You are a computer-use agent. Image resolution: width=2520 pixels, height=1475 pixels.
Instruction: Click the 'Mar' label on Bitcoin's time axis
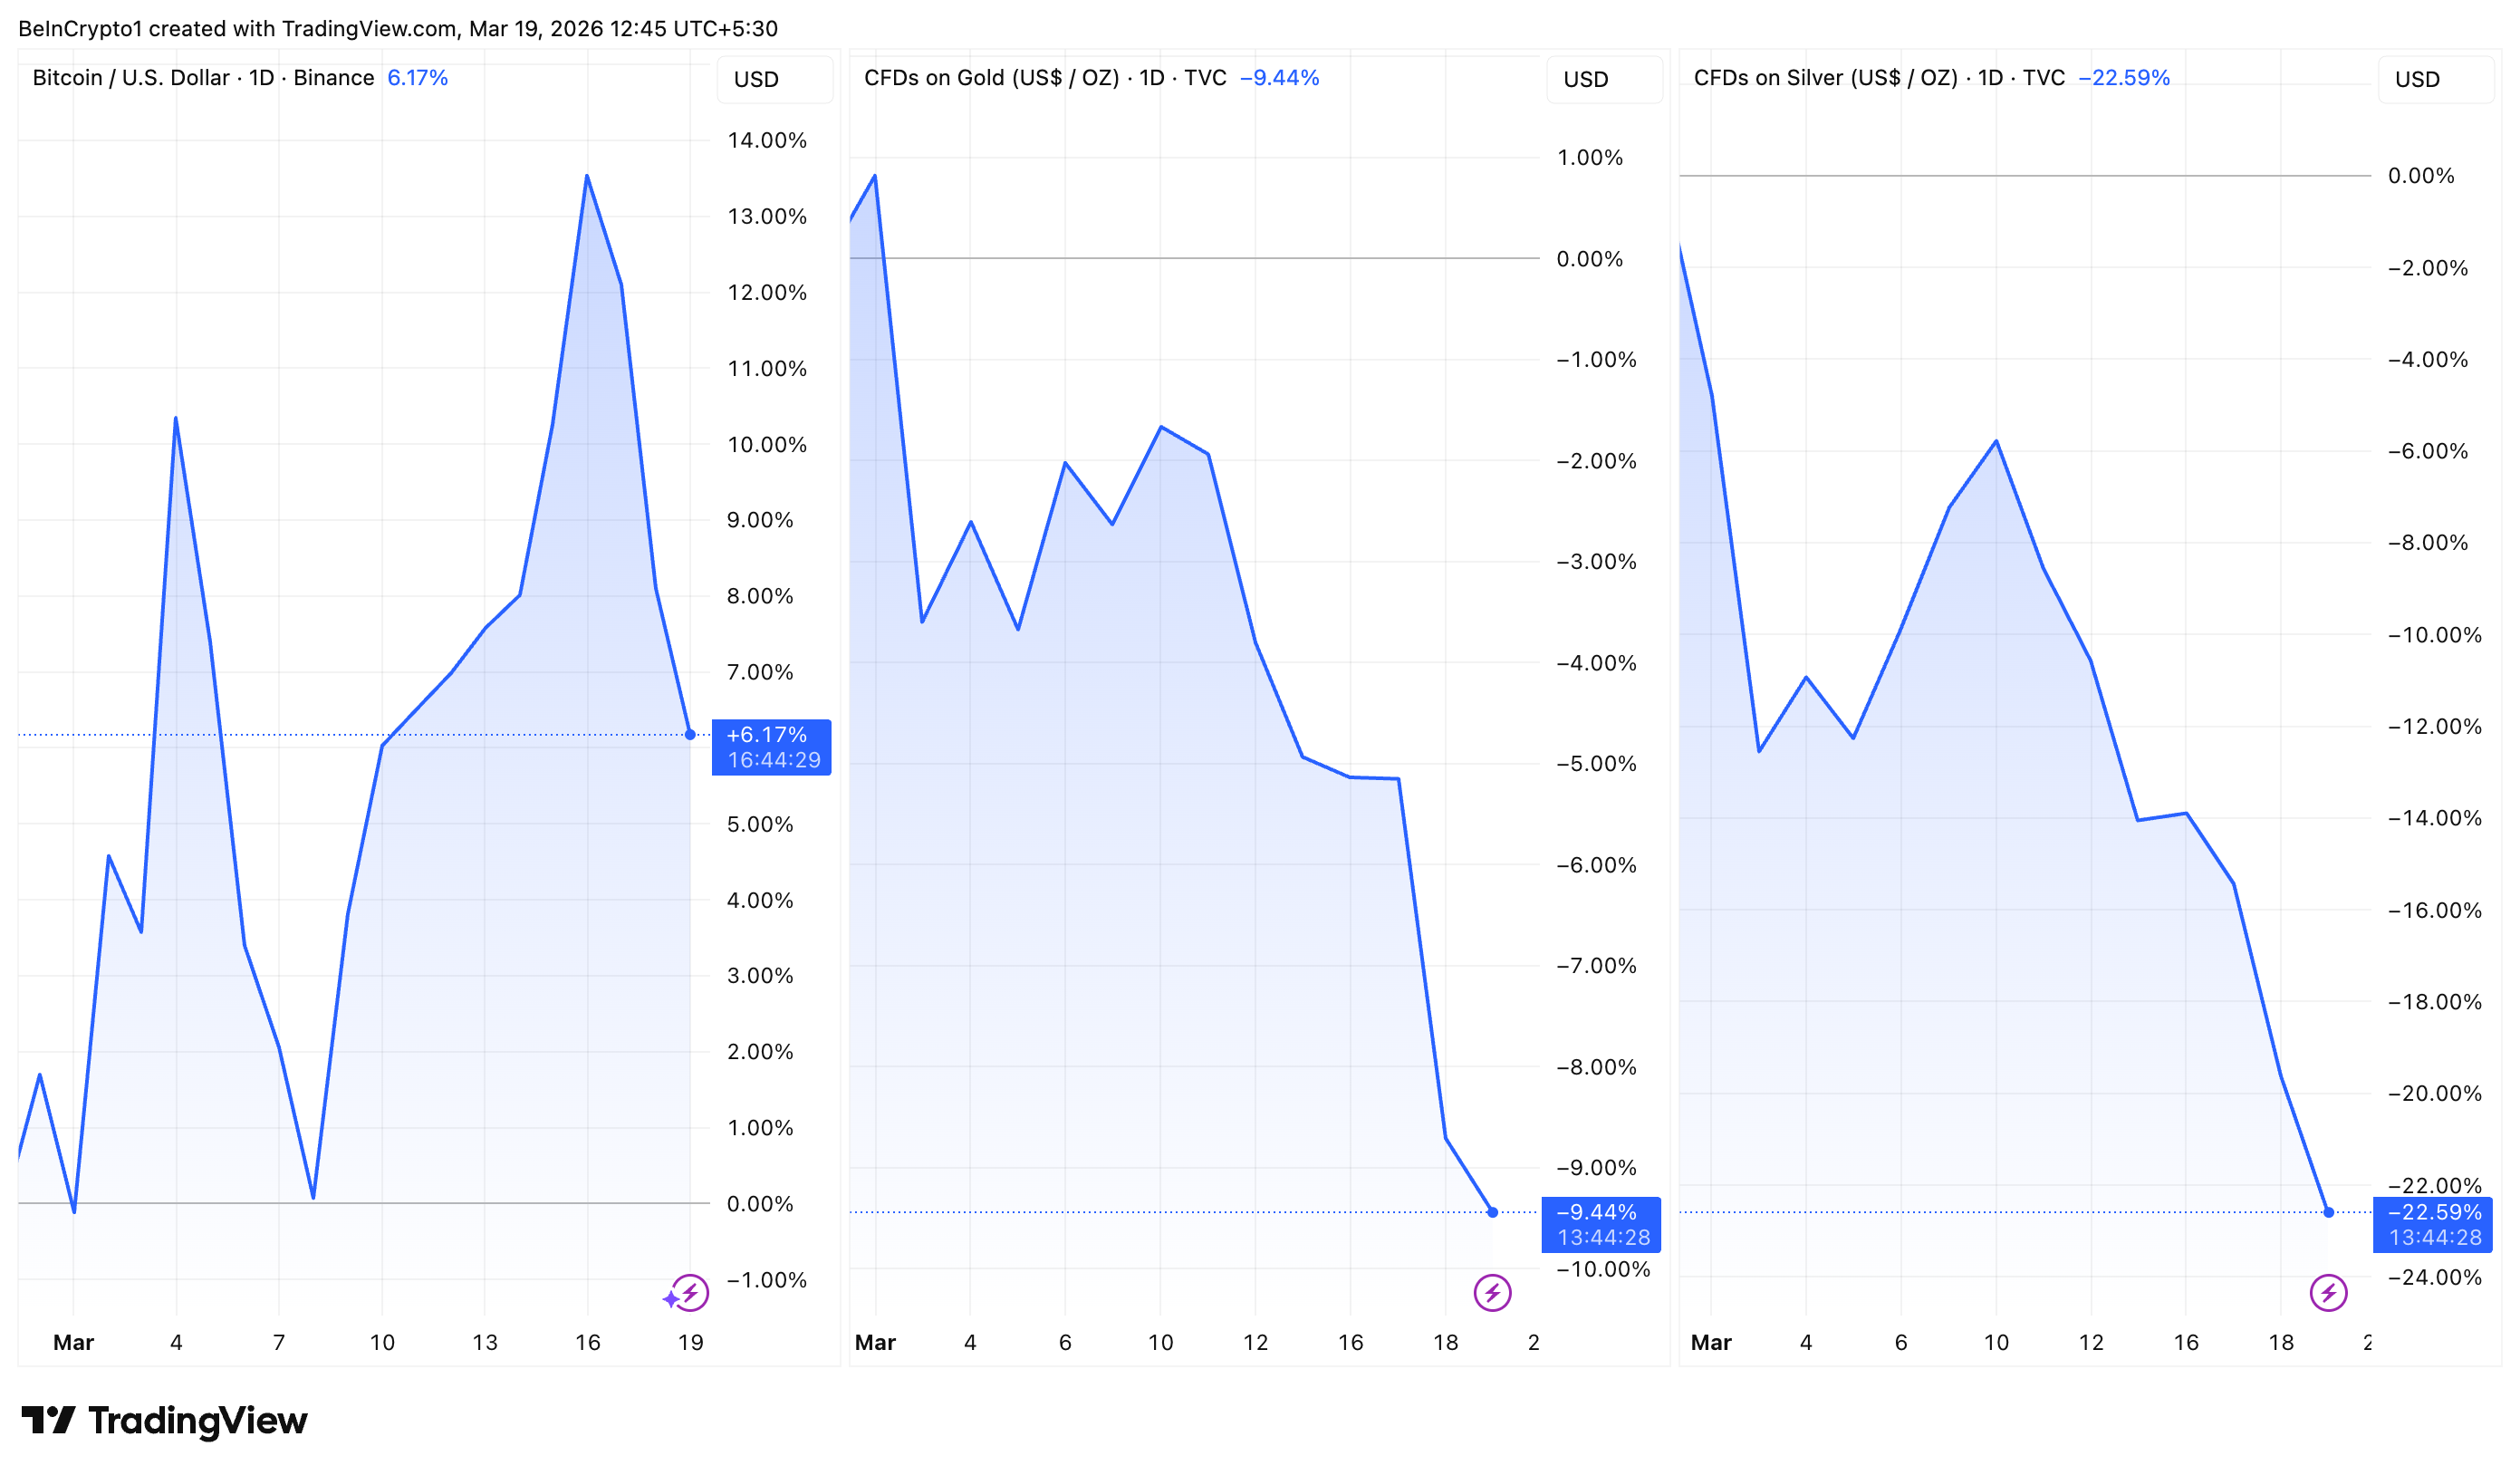[74, 1343]
